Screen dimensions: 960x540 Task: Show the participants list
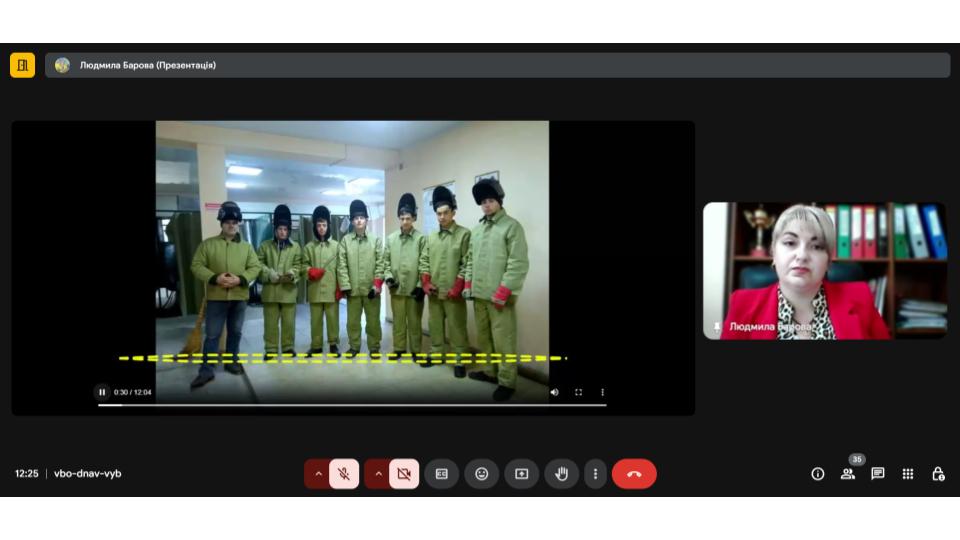click(x=847, y=474)
